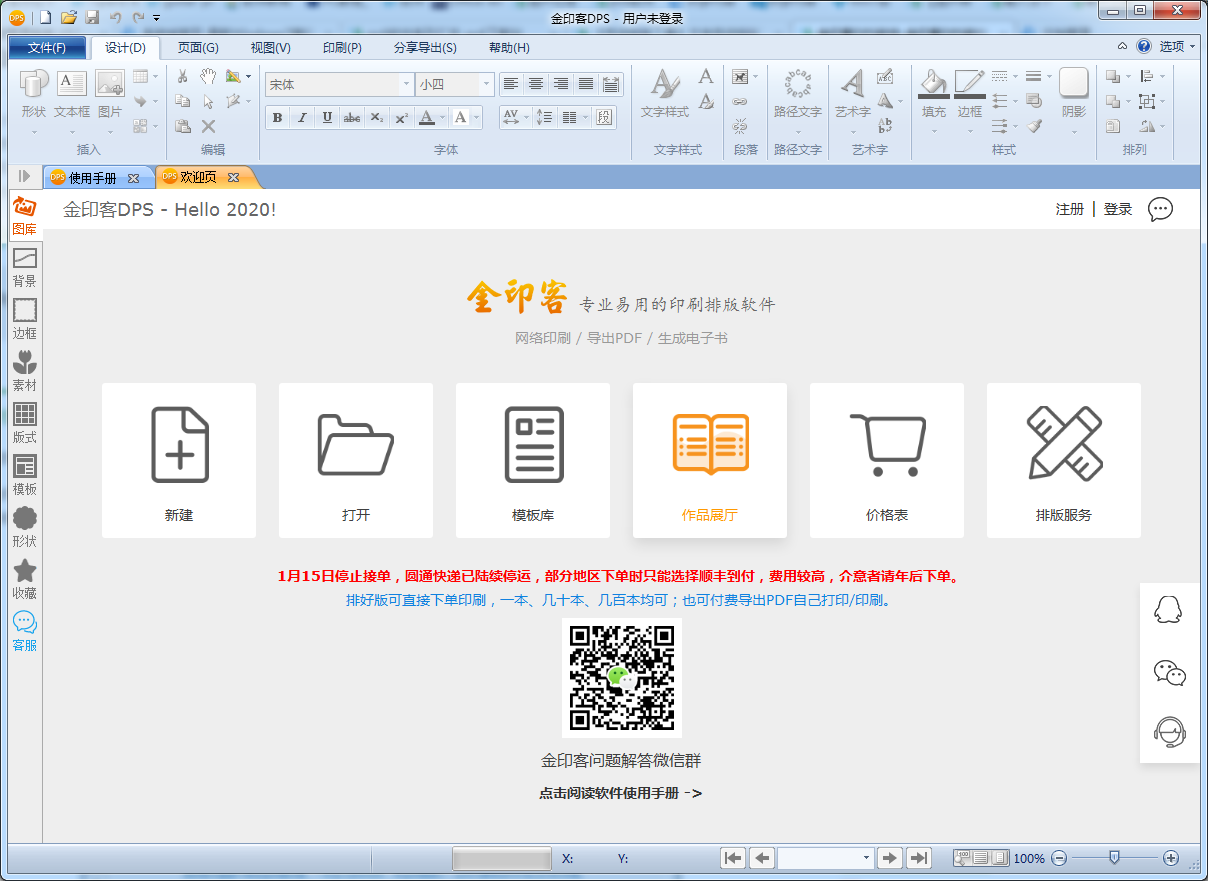The width and height of the screenshot is (1208, 881).
Task: Switch to the 分享导出(S) ribbon tab
Action: click(425, 47)
